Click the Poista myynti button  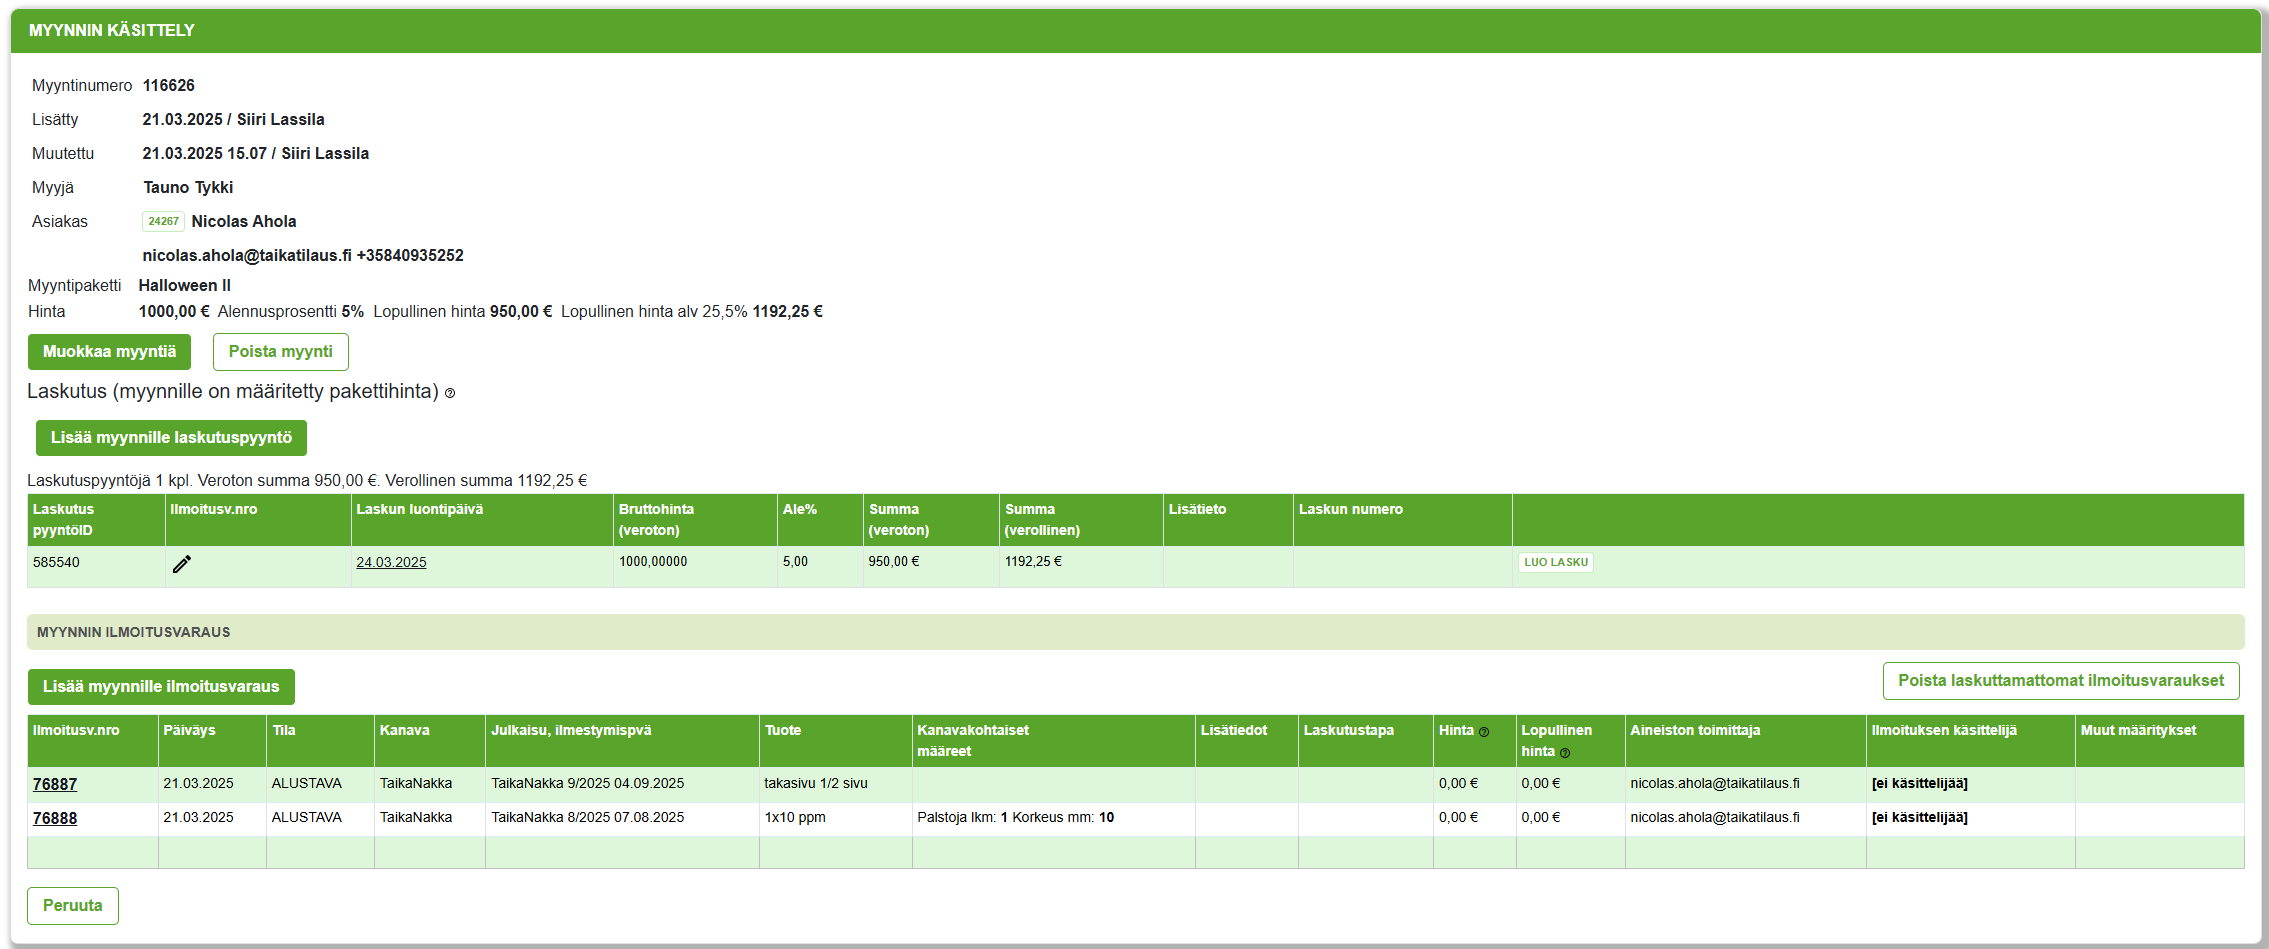pyautogui.click(x=280, y=352)
